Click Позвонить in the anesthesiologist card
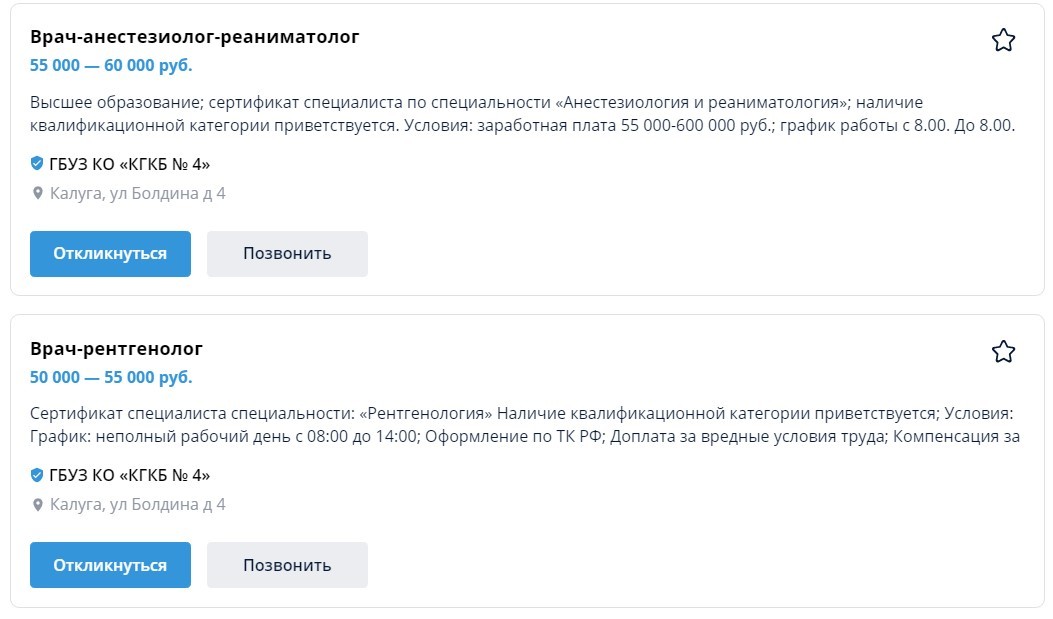1053x619 pixels. tap(287, 254)
